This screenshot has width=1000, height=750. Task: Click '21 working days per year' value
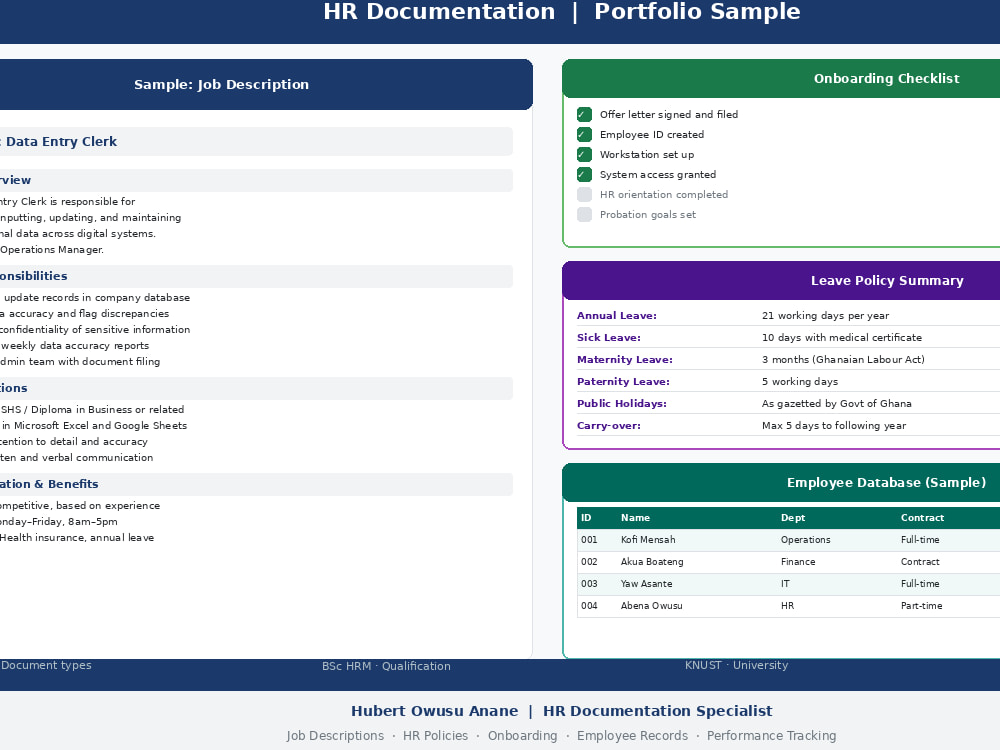click(825, 316)
